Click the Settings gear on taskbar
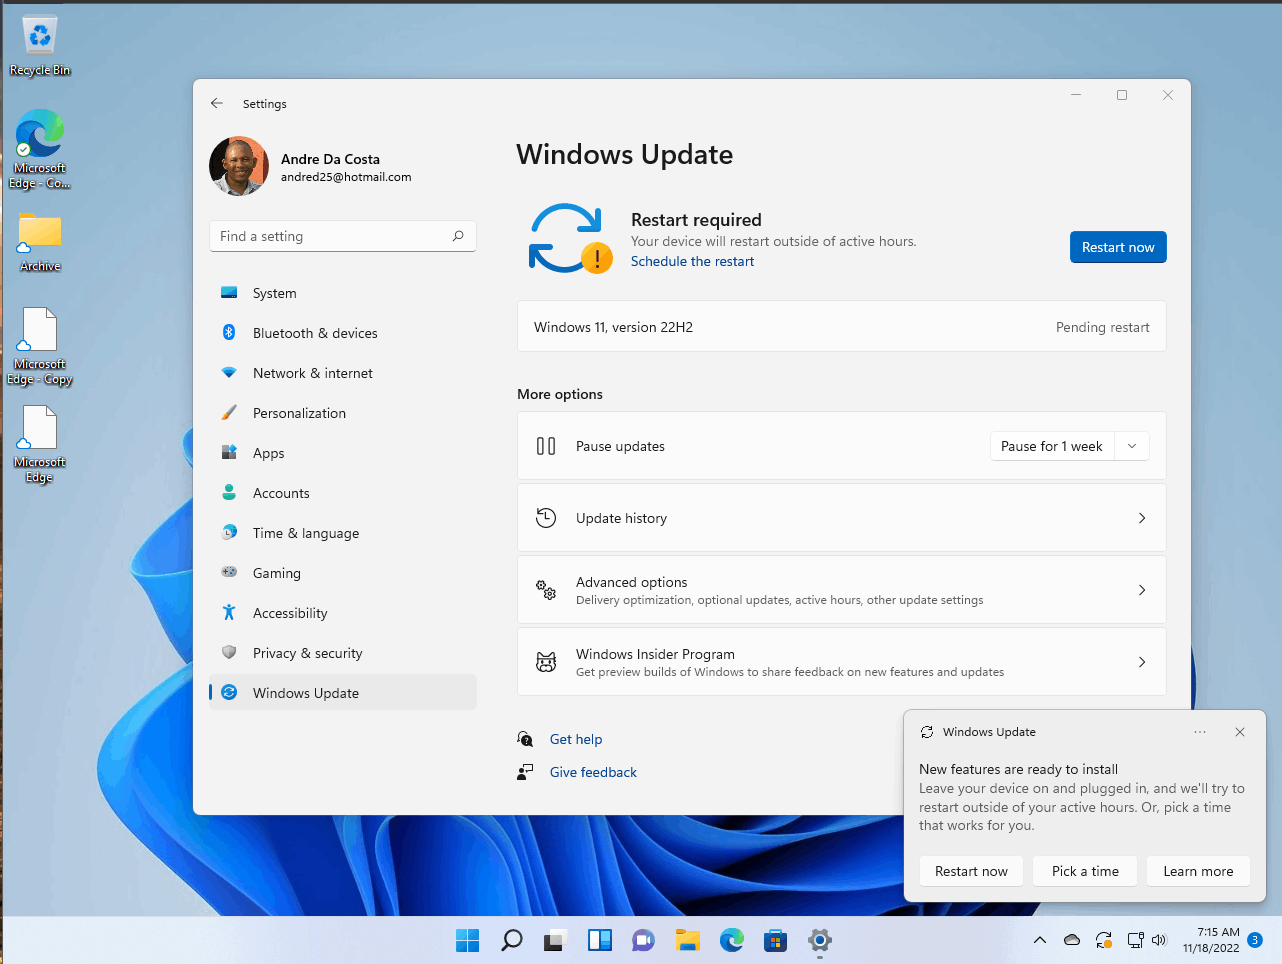This screenshot has width=1282, height=964. click(x=819, y=940)
